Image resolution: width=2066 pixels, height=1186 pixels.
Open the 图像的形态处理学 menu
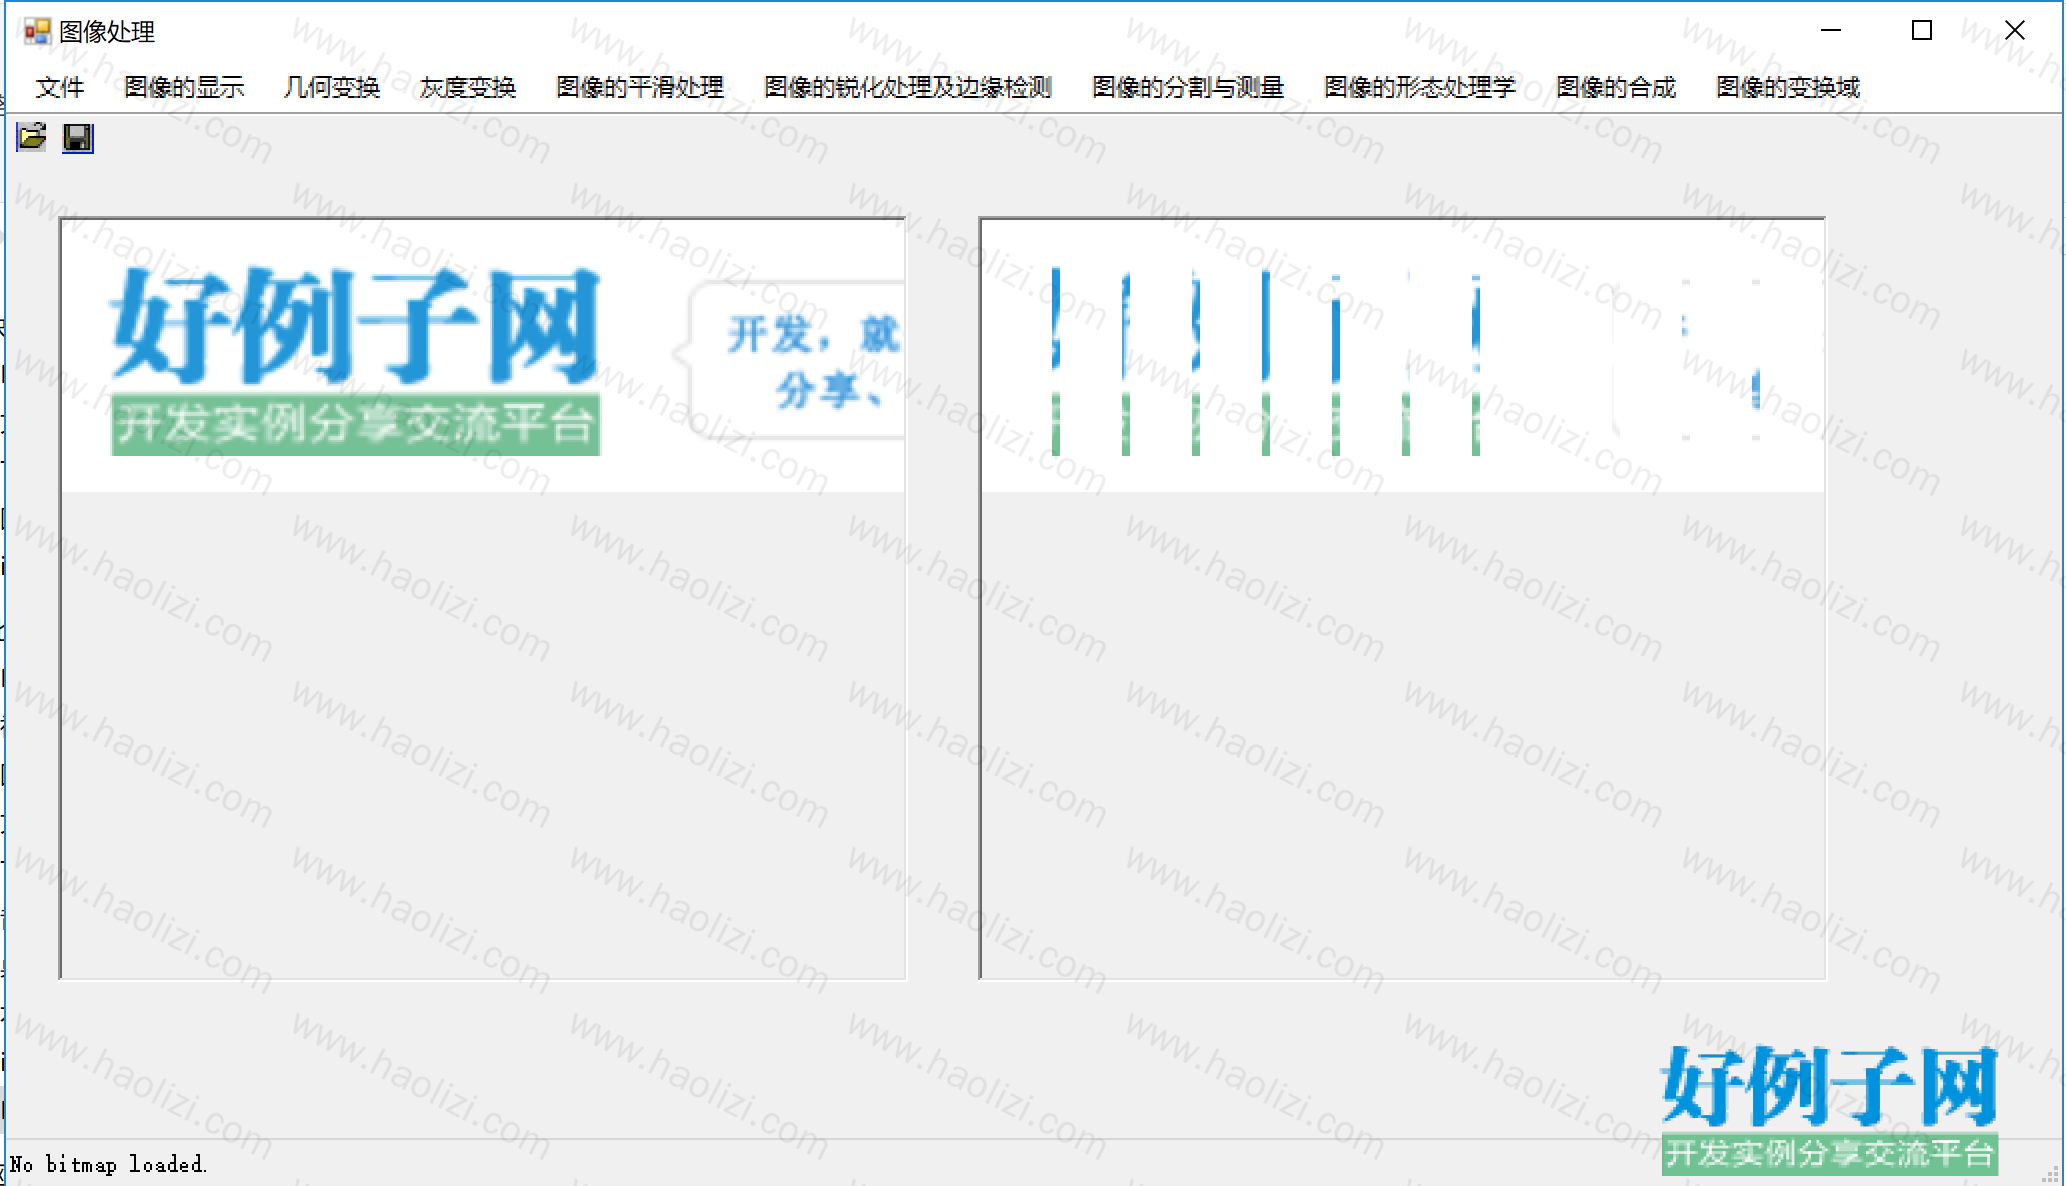point(1420,88)
